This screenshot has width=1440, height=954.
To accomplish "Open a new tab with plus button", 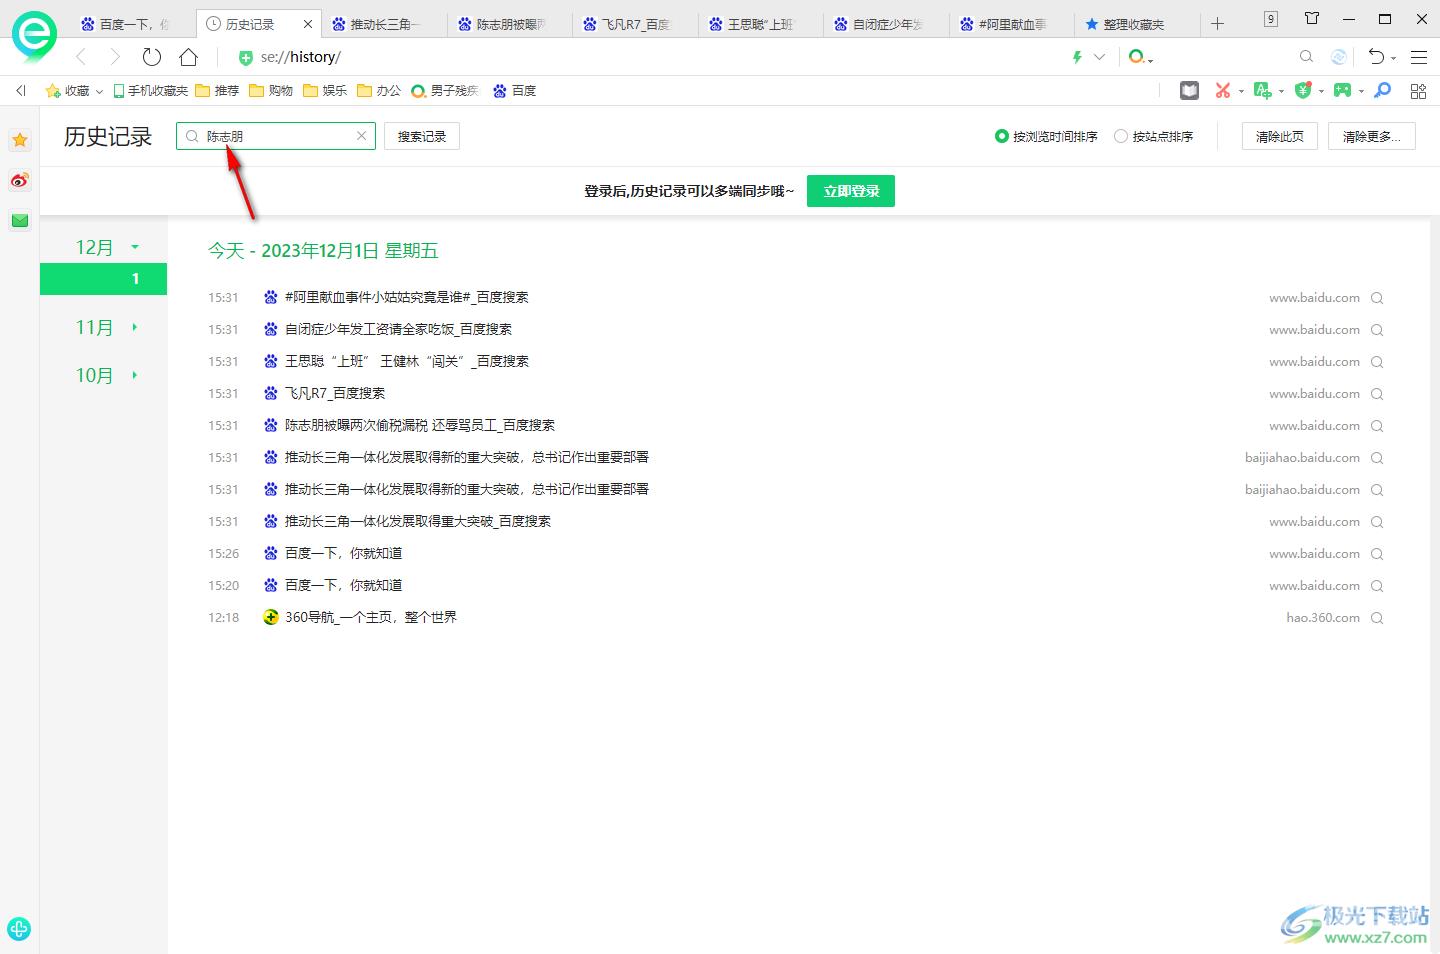I will (x=1217, y=24).
